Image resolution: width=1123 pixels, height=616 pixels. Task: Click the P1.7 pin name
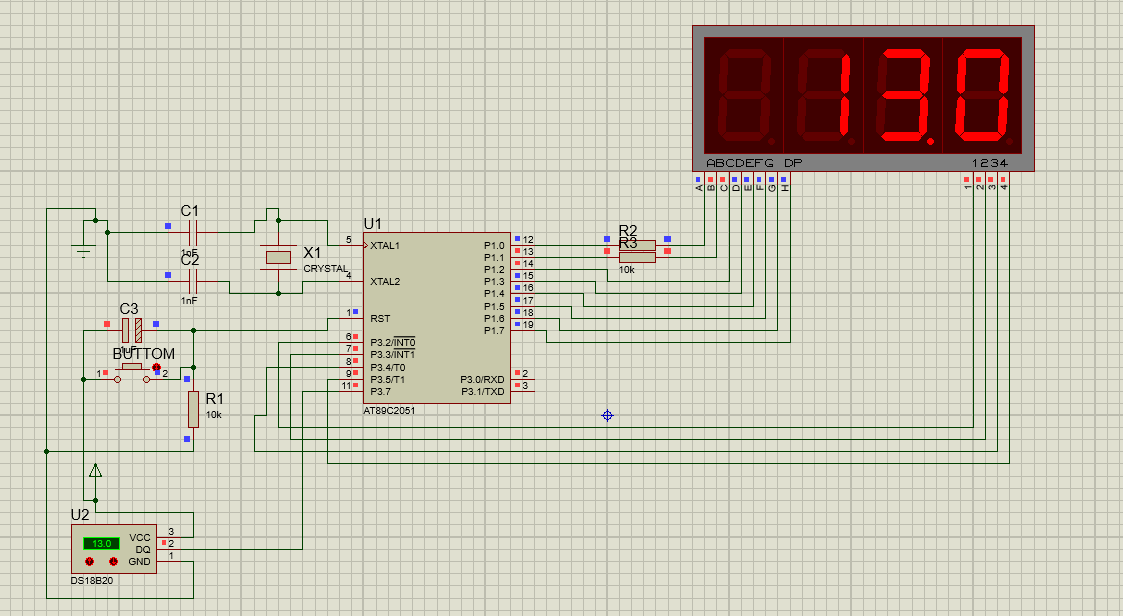pyautogui.click(x=494, y=330)
